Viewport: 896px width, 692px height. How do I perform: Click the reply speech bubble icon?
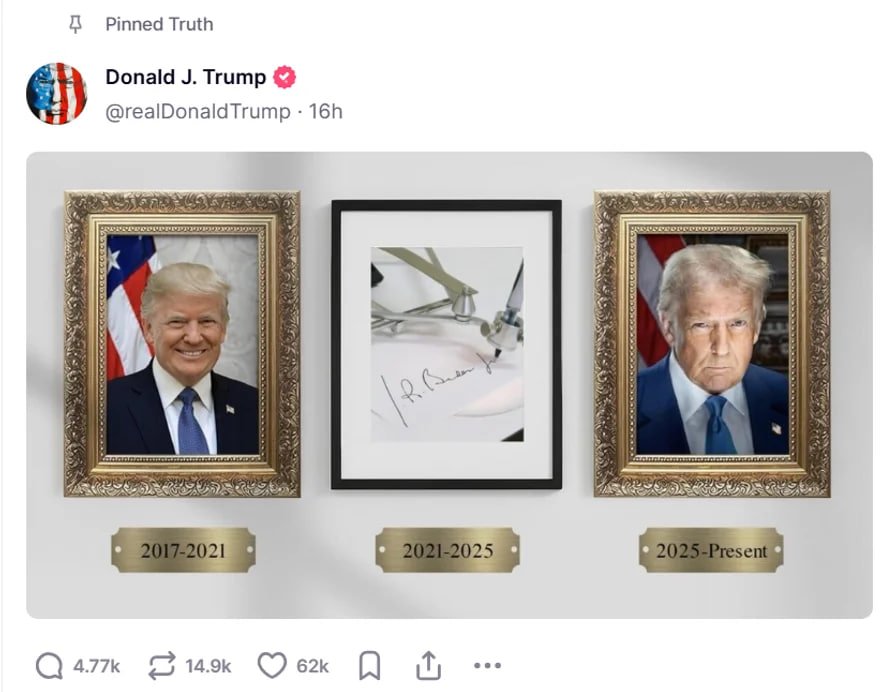tap(49, 666)
